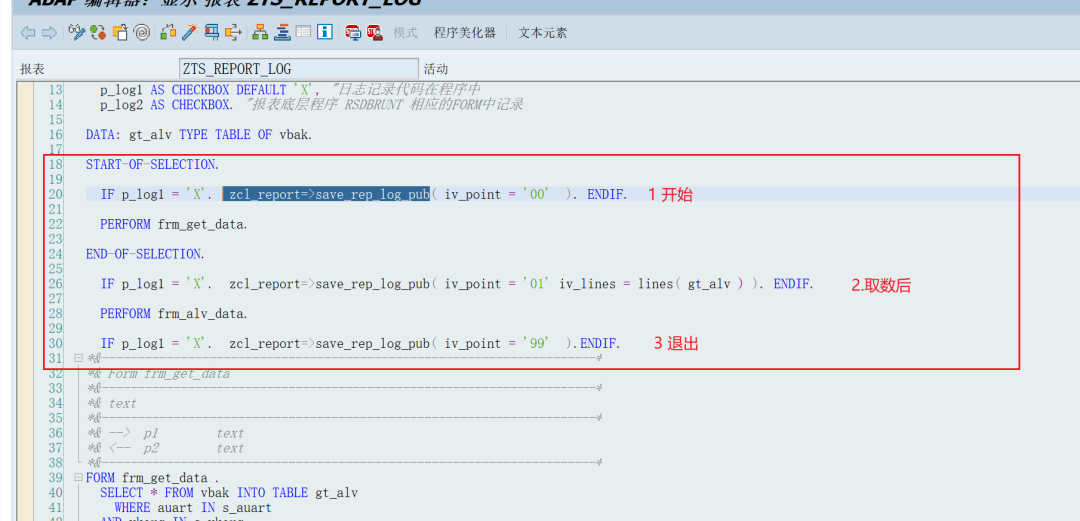
Task: Click iv_lines = lines( gt_alv ) on line 26
Action: [654, 283]
